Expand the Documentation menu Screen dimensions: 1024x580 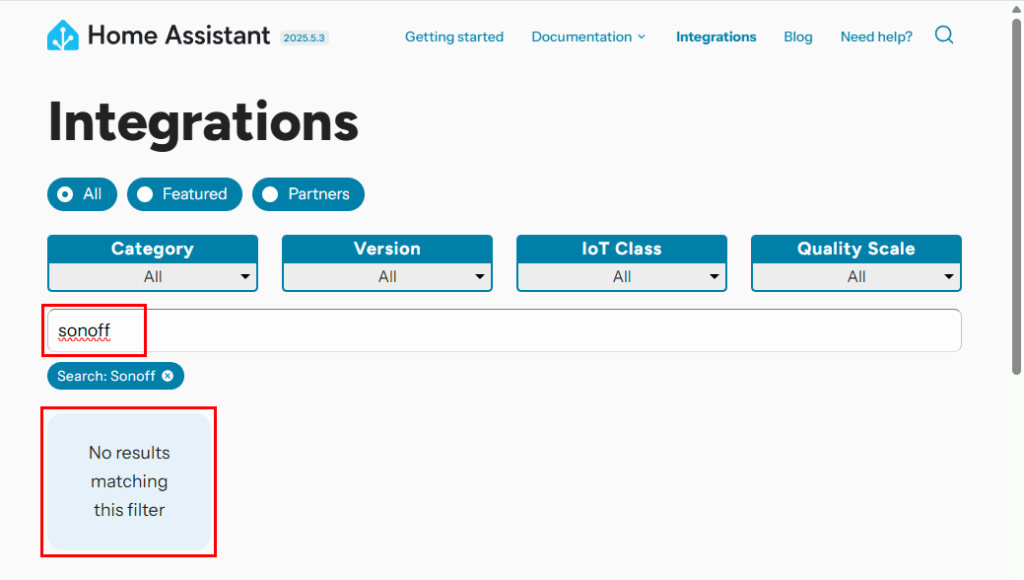[x=588, y=37]
